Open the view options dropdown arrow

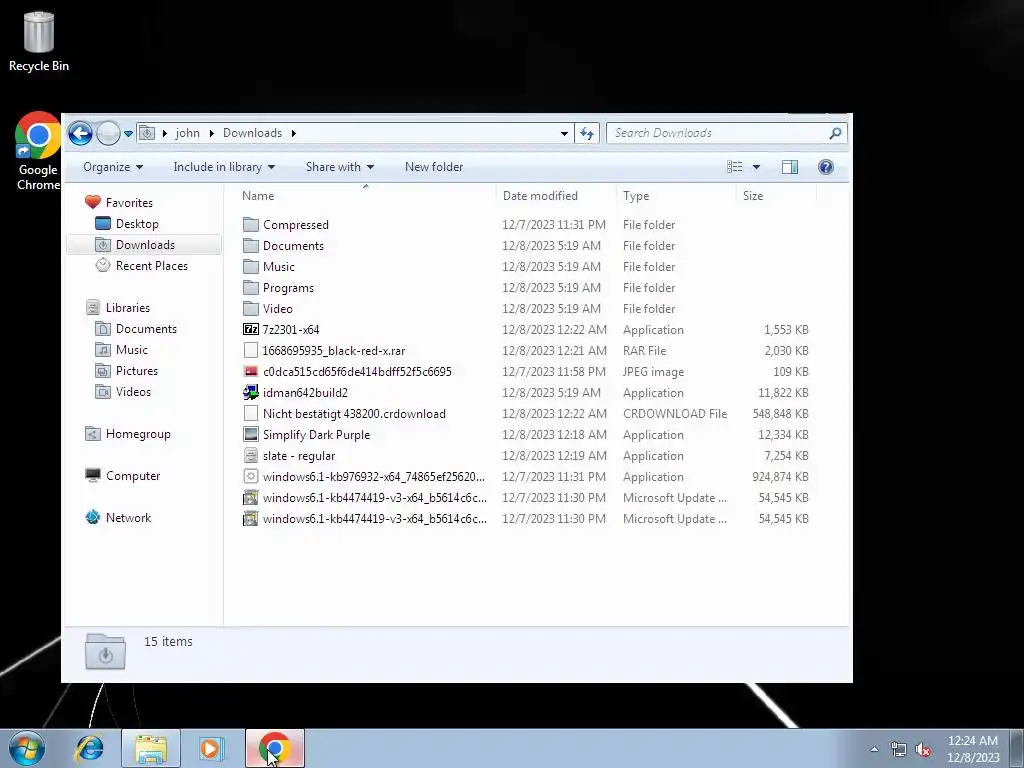pyautogui.click(x=756, y=167)
